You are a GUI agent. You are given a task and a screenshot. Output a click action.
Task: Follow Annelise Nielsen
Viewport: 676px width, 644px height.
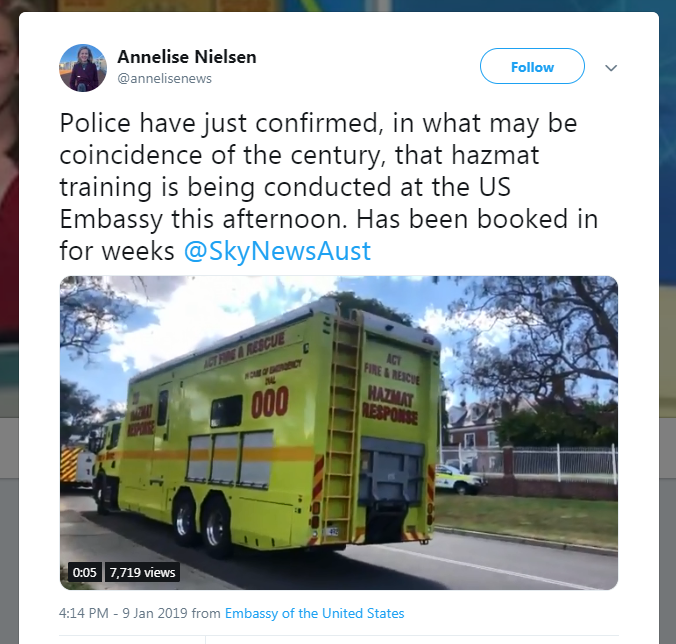click(x=532, y=66)
